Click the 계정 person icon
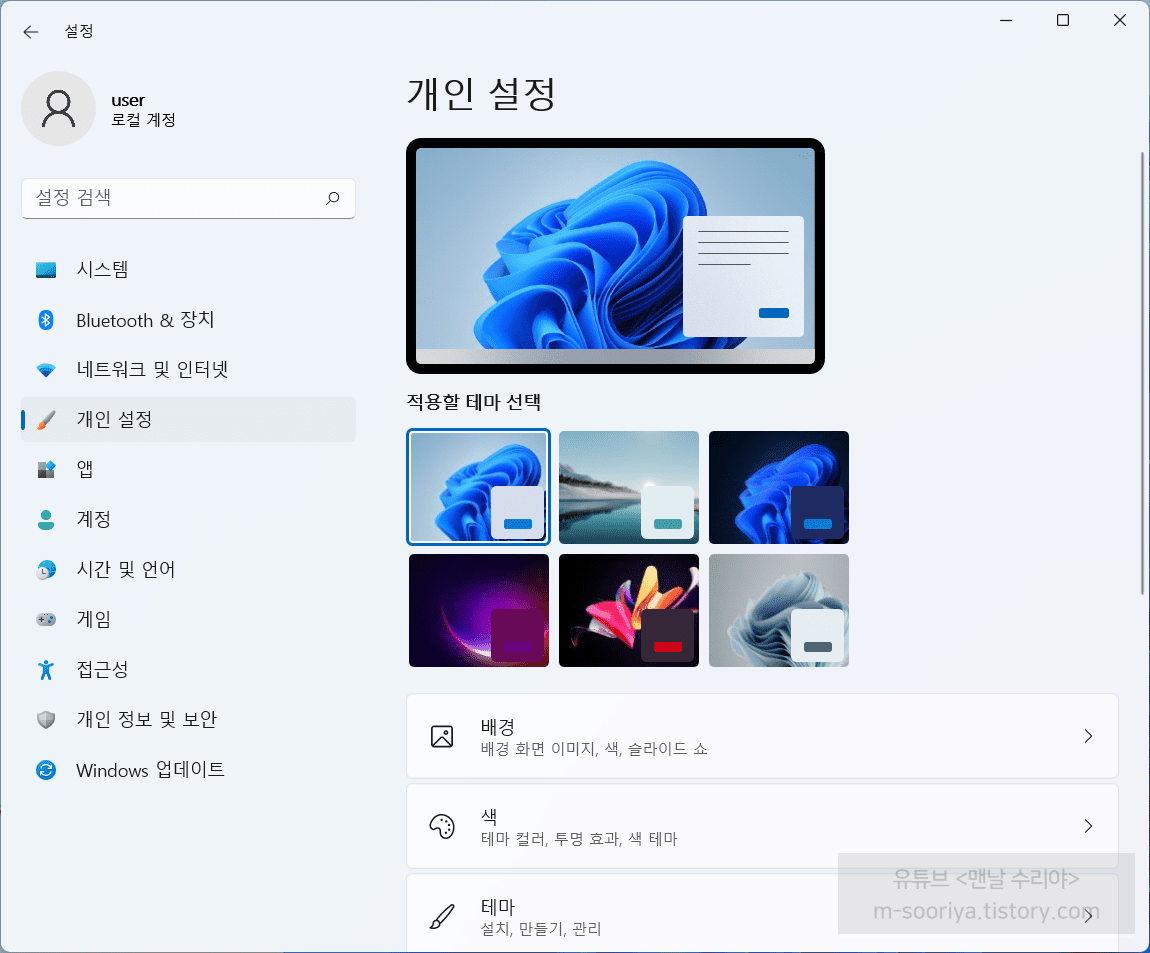The height and width of the screenshot is (953, 1150). coord(46,519)
